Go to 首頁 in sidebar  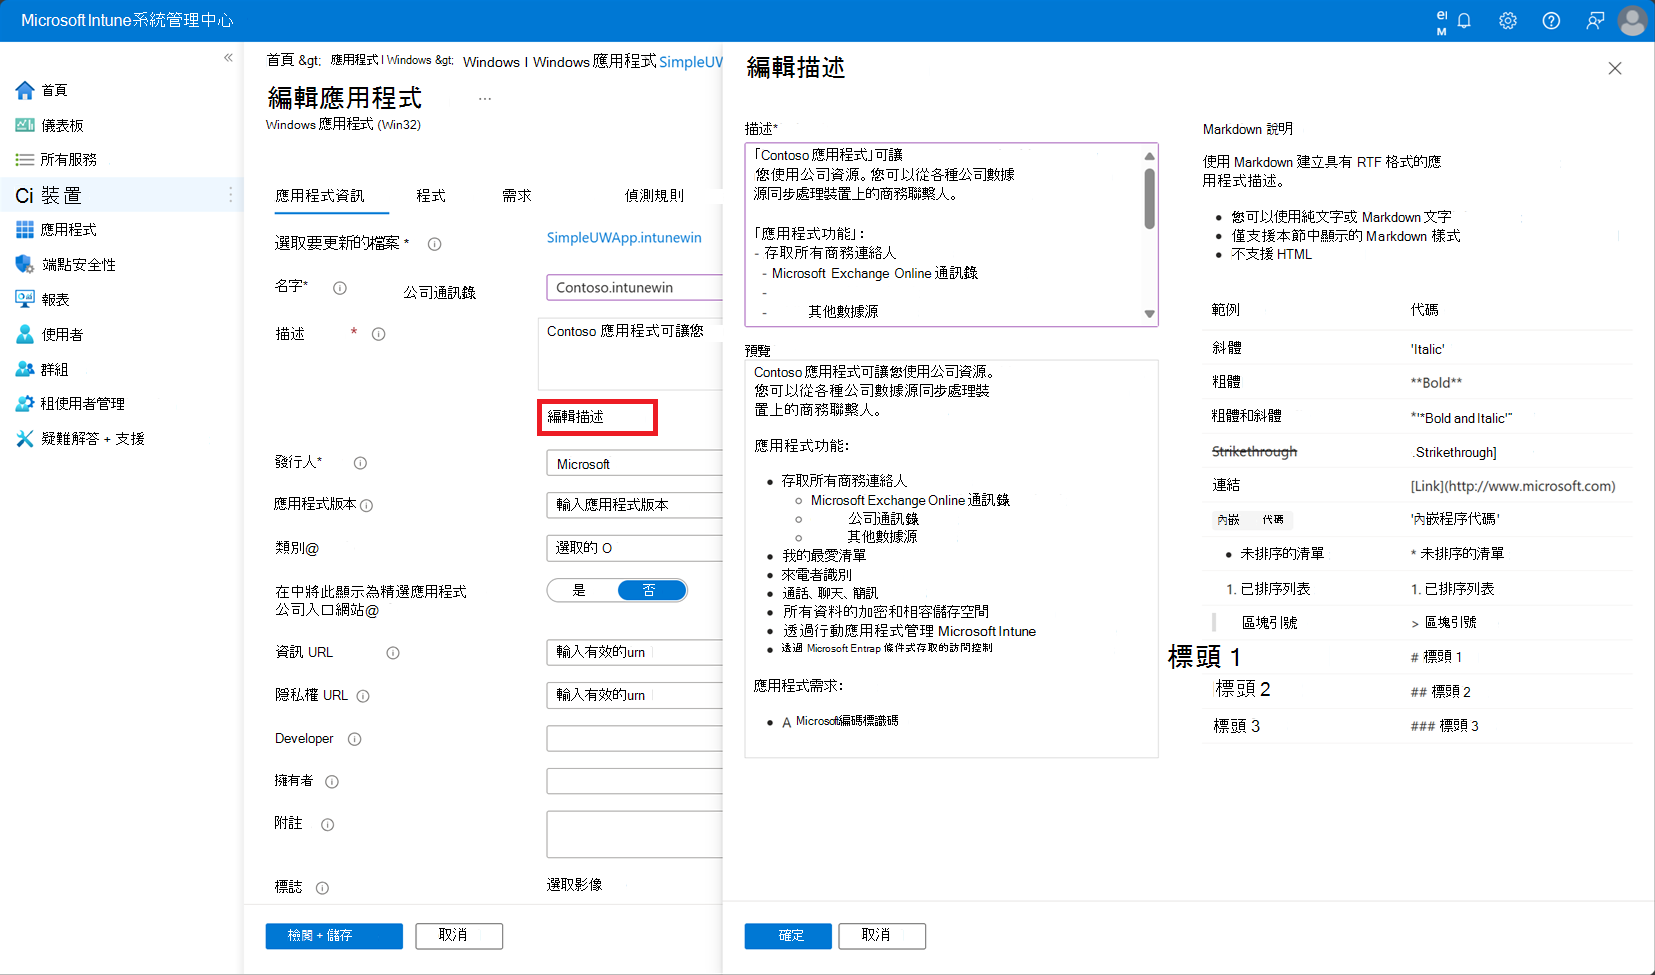coord(54,91)
